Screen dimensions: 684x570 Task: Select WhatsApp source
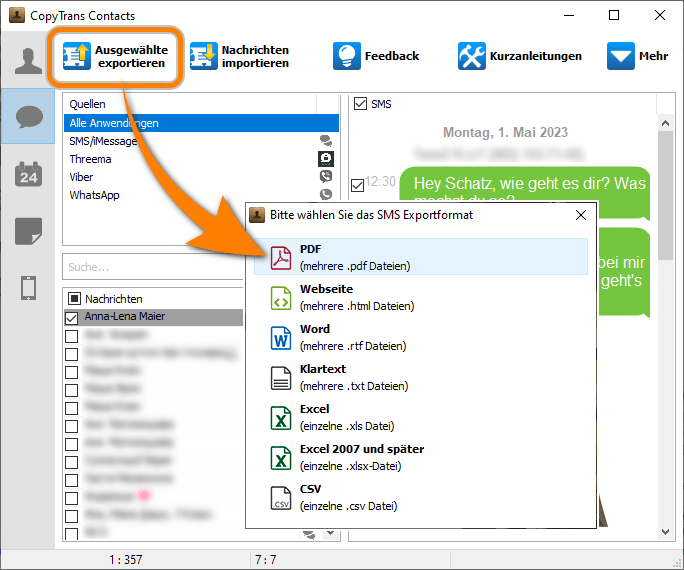click(x=201, y=195)
